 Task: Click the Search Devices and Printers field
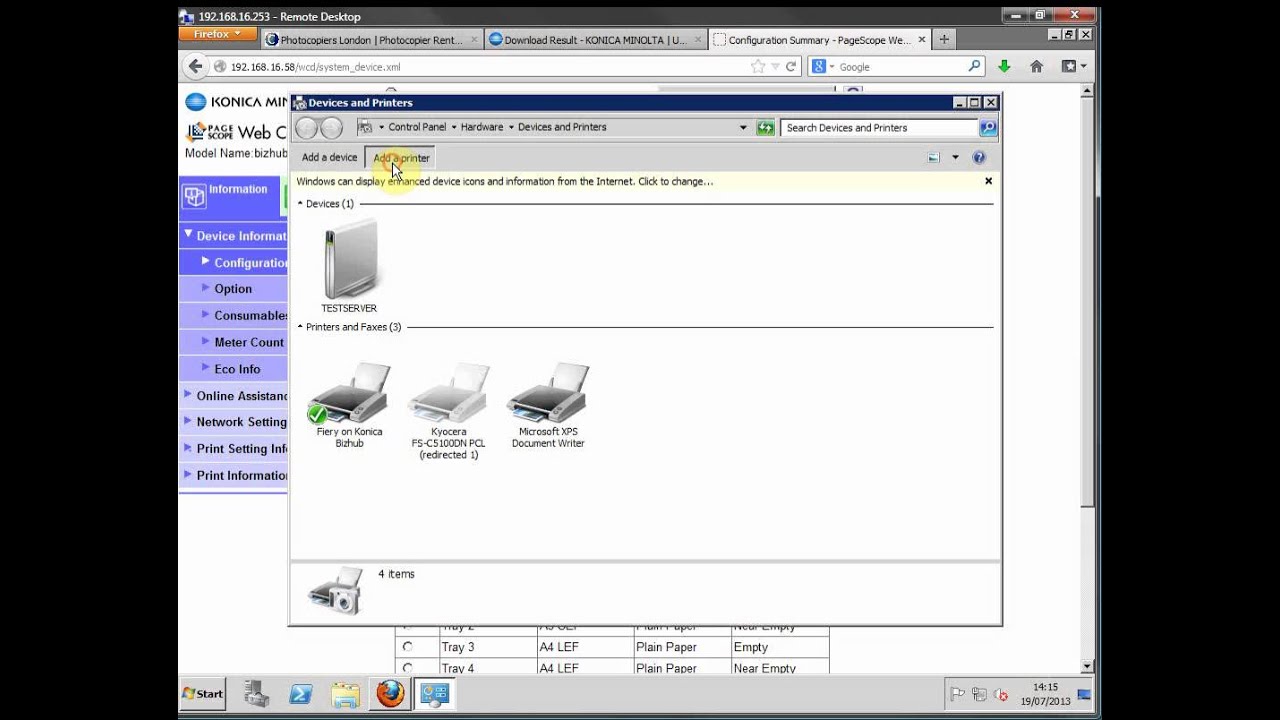click(x=880, y=128)
